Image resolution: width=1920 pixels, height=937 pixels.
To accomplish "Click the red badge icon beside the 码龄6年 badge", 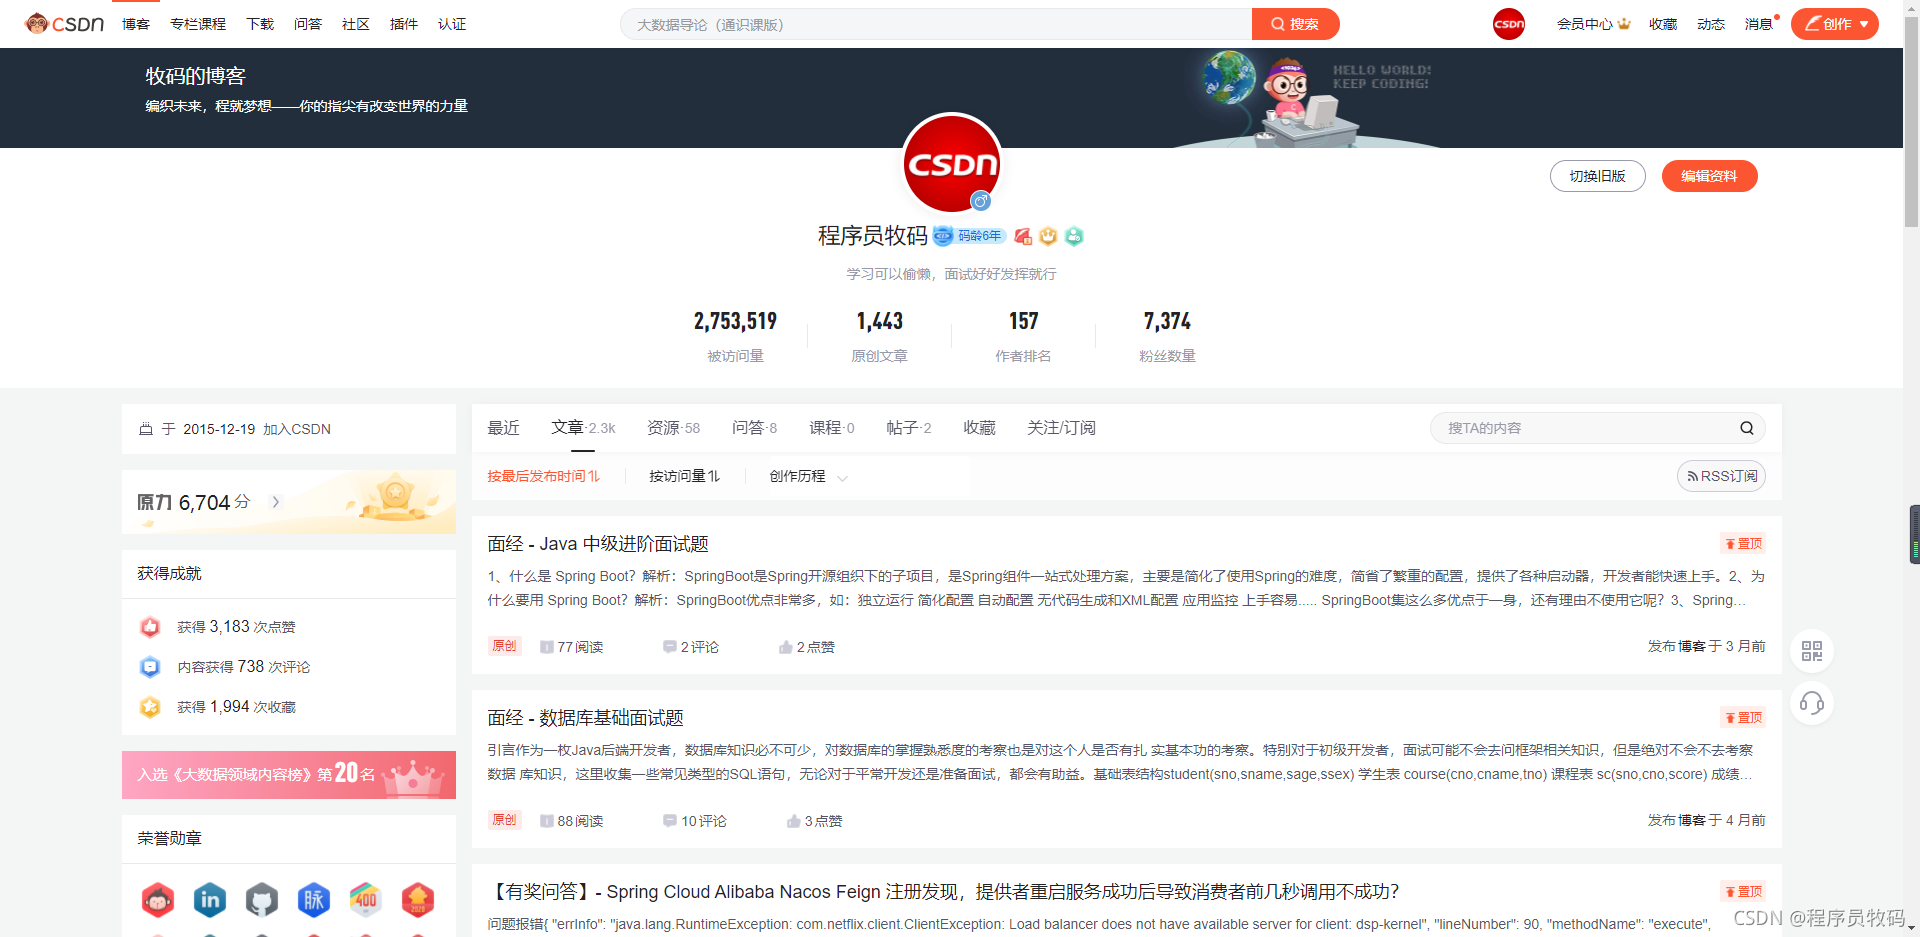I will (x=1022, y=236).
